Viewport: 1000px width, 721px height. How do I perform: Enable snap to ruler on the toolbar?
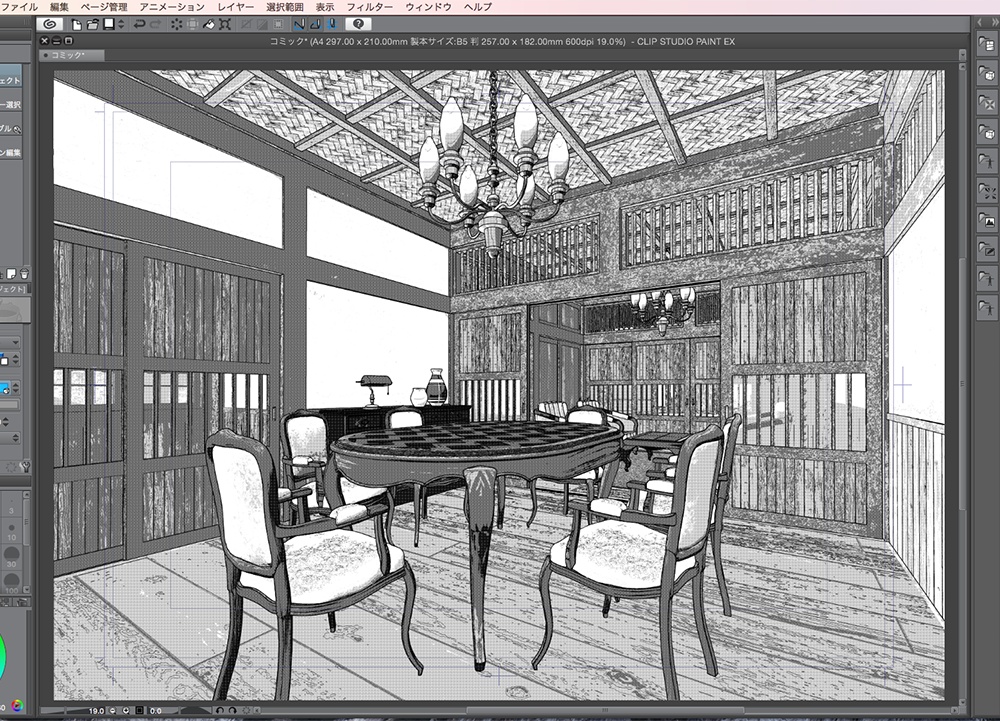(298, 28)
